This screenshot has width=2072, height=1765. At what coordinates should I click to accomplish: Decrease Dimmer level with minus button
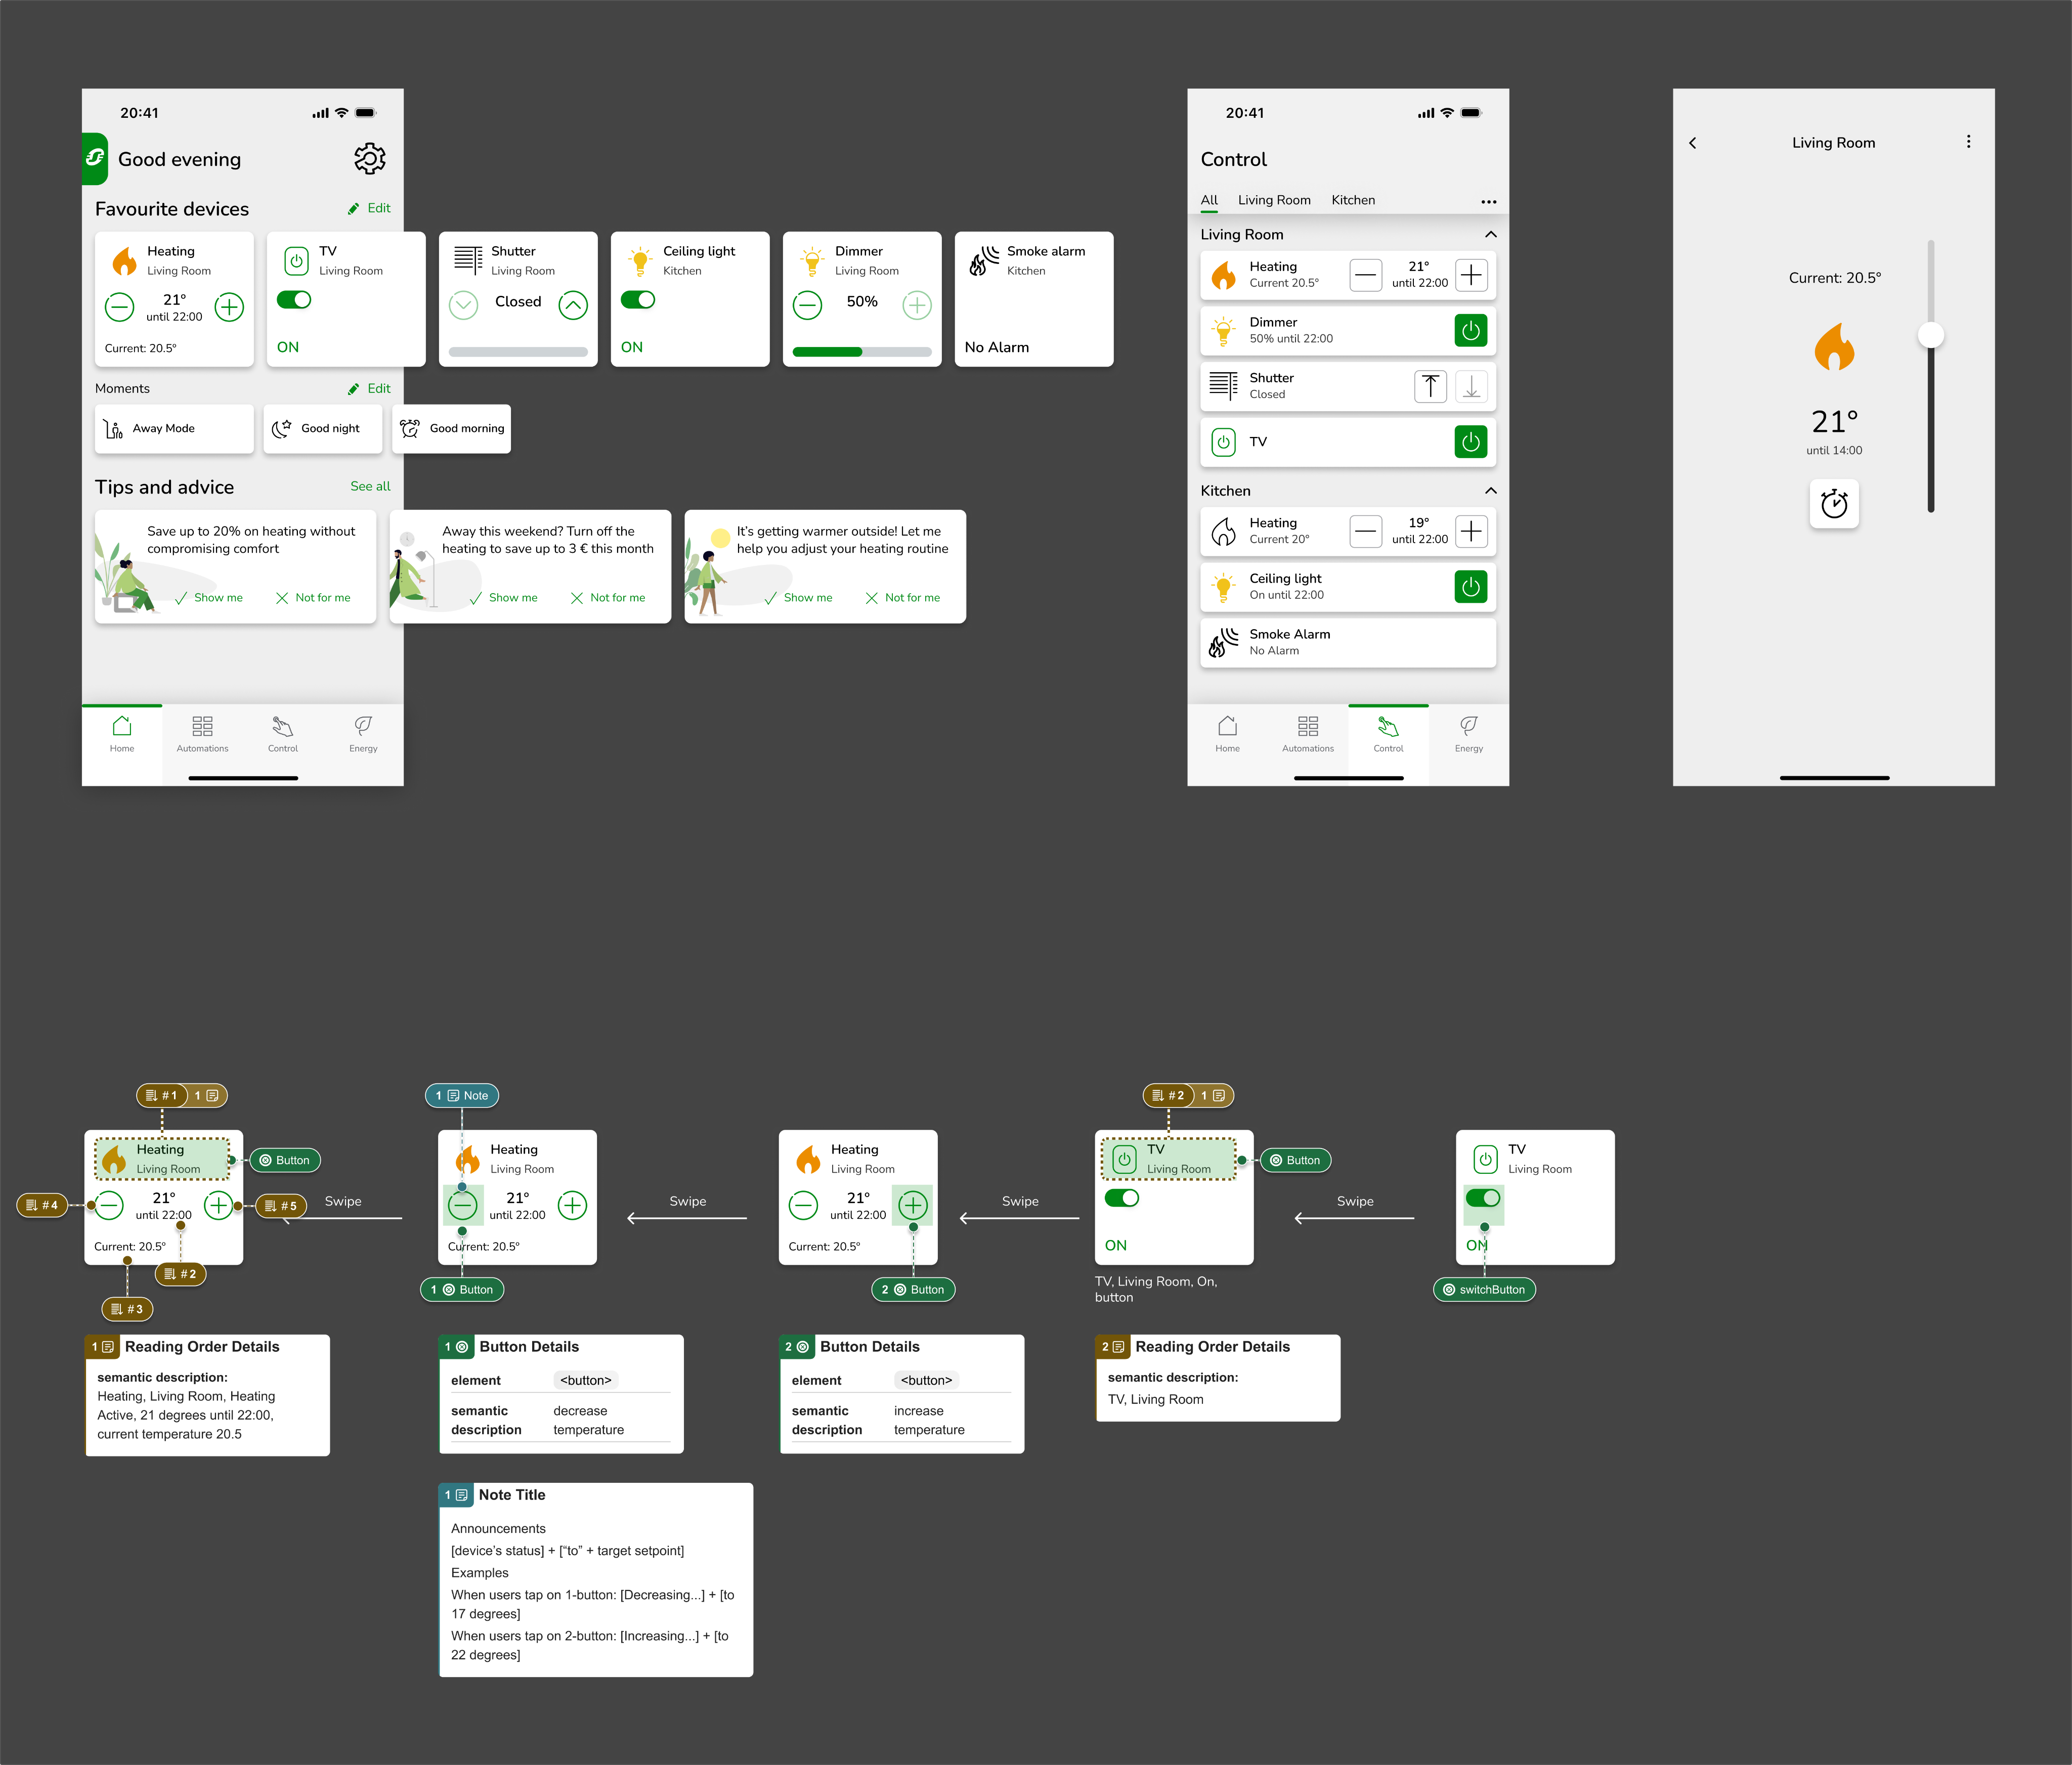(807, 305)
